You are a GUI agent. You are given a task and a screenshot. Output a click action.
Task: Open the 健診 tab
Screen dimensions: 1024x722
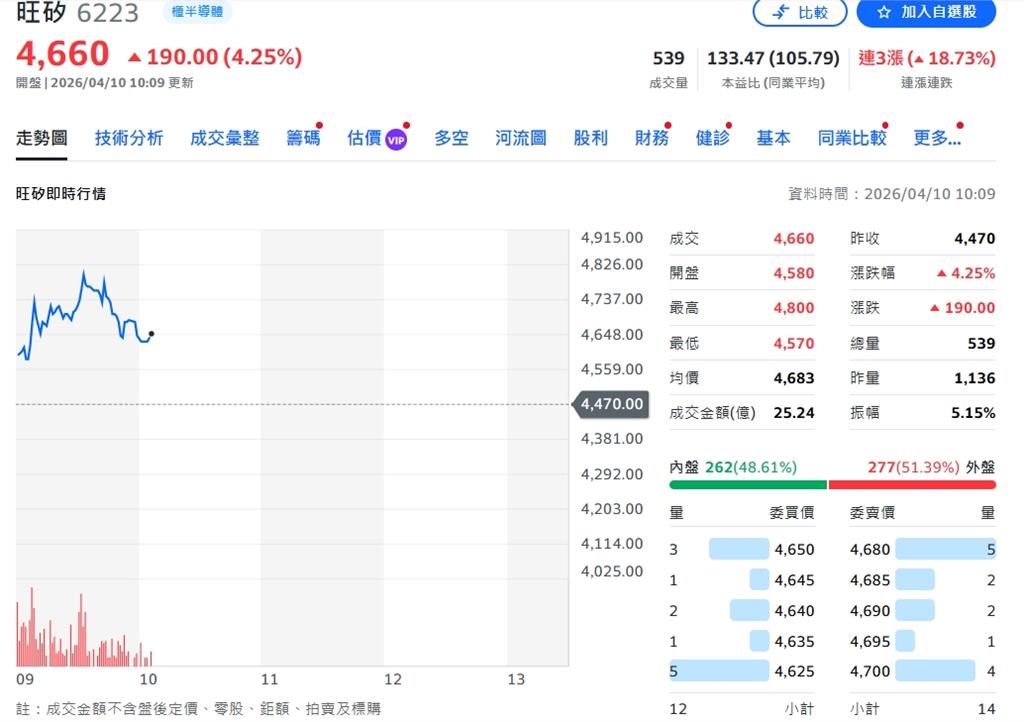pyautogui.click(x=712, y=138)
